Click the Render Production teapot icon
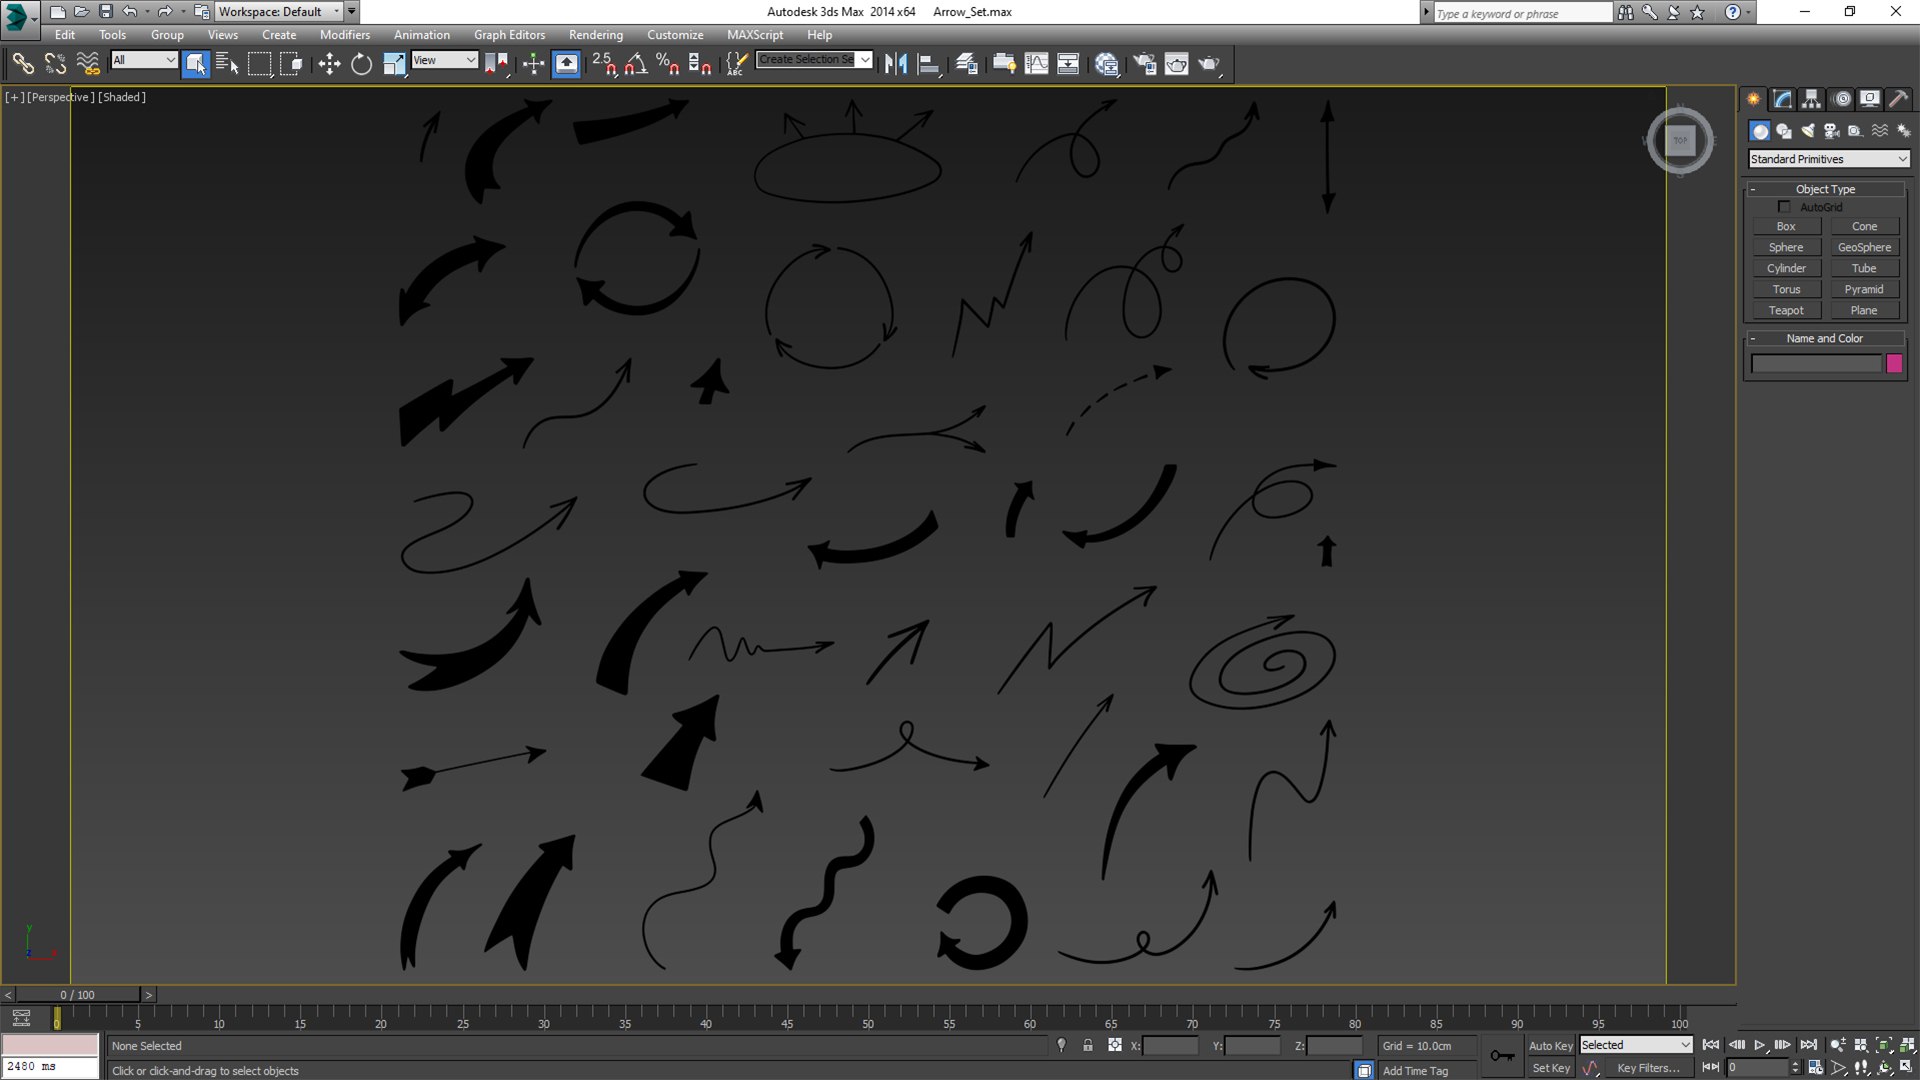 click(1210, 64)
